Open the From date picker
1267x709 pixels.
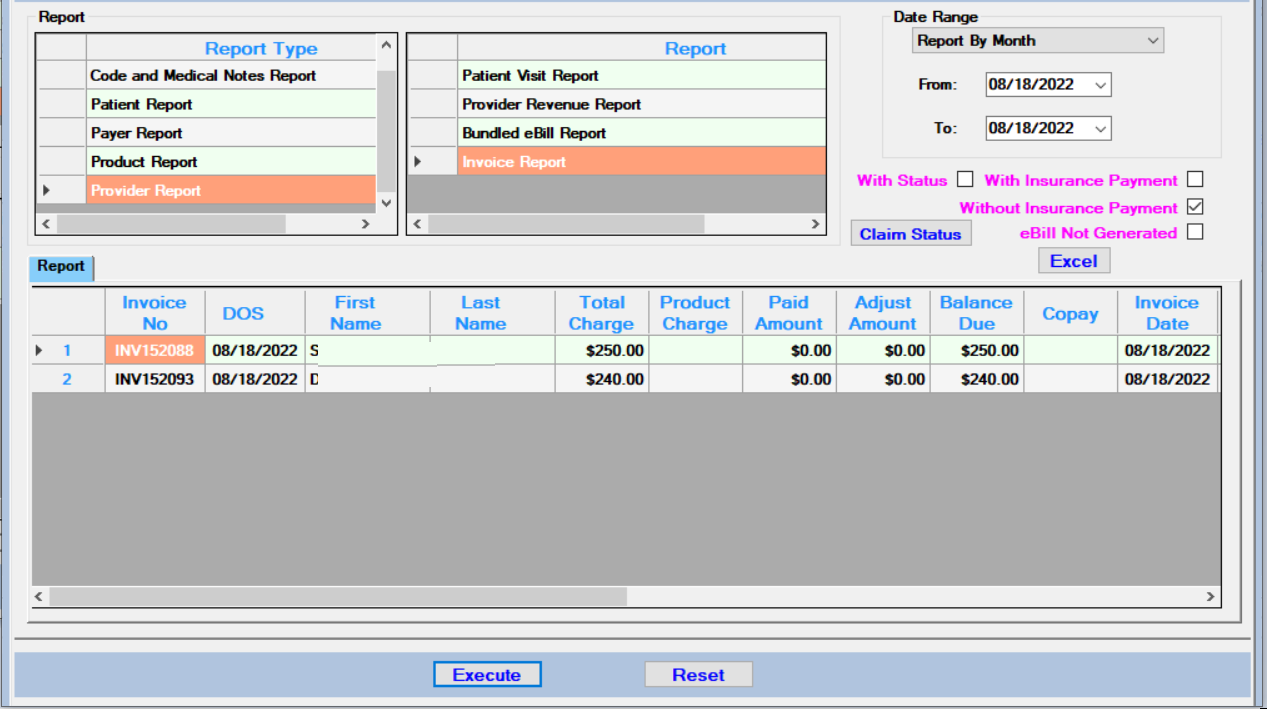(1102, 85)
